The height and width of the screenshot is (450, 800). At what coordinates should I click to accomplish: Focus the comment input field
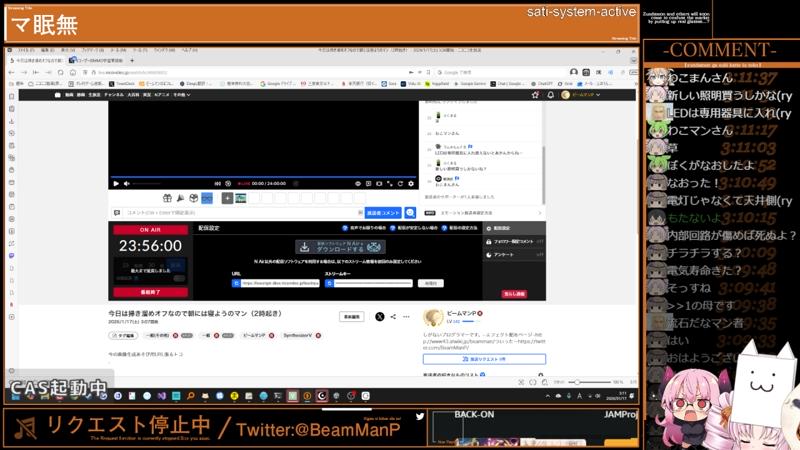pyautogui.click(x=240, y=213)
